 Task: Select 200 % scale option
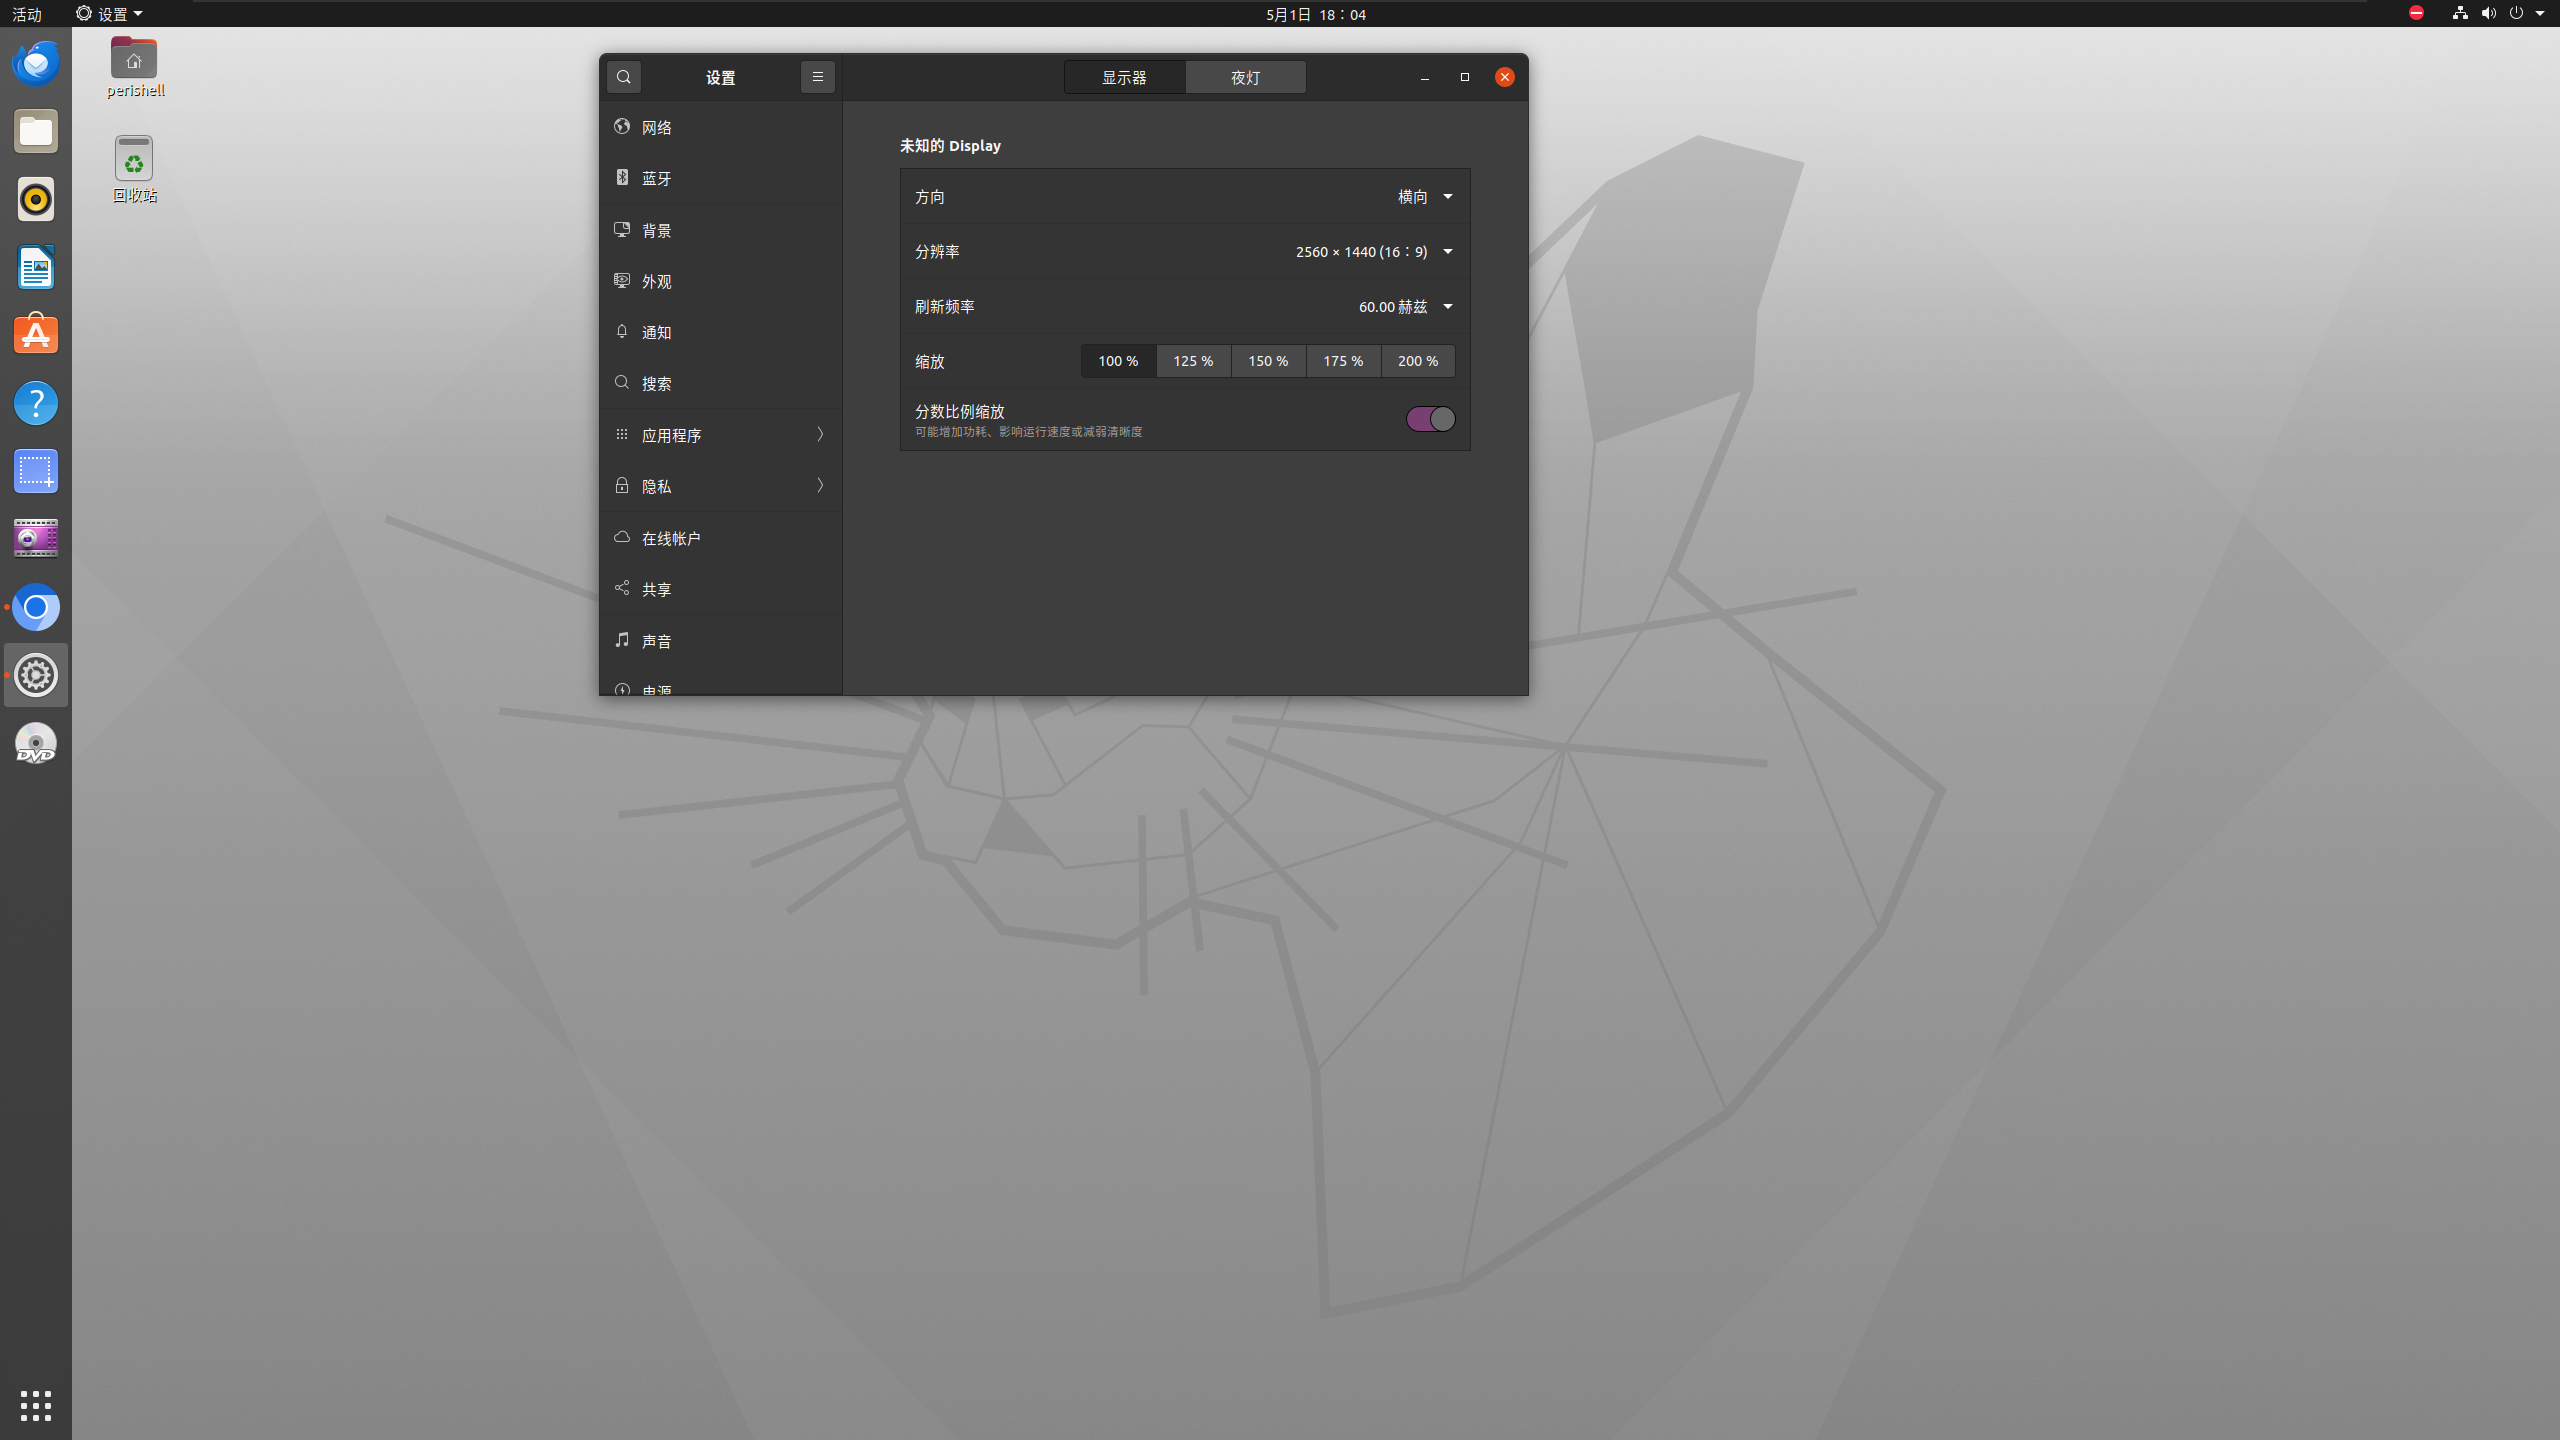(x=1418, y=361)
